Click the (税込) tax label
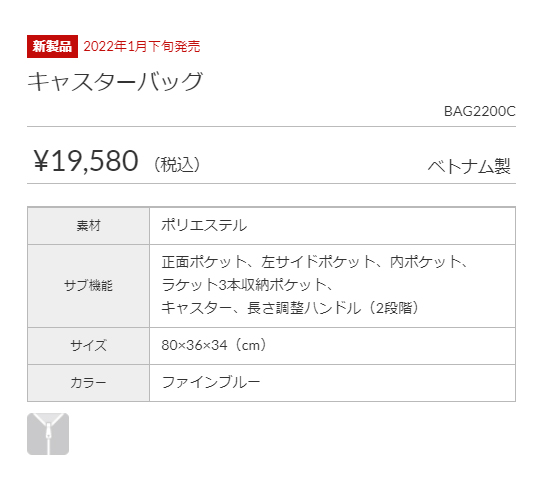 tap(177, 164)
